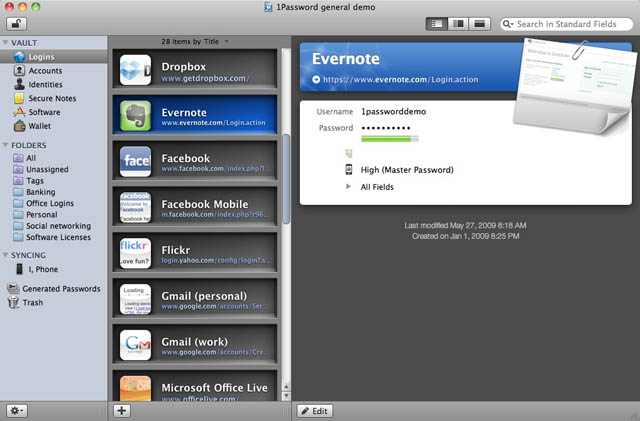Viewport: 640px width, 421px height.
Task: Open the Wallet category
Action: (53, 126)
